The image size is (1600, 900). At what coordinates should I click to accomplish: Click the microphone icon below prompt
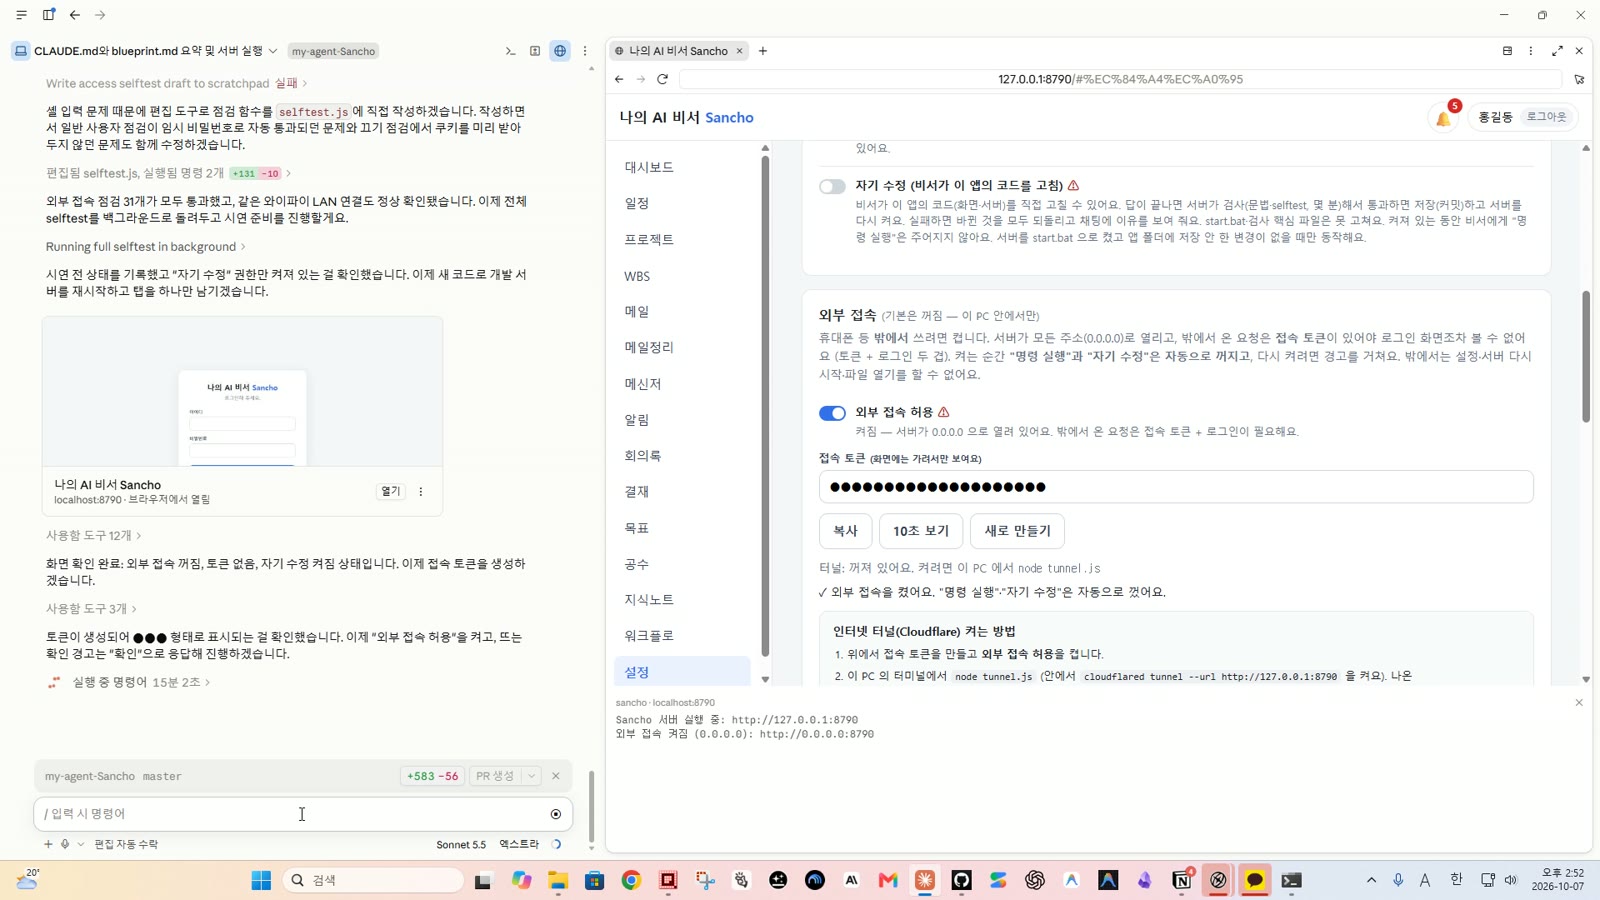click(65, 844)
